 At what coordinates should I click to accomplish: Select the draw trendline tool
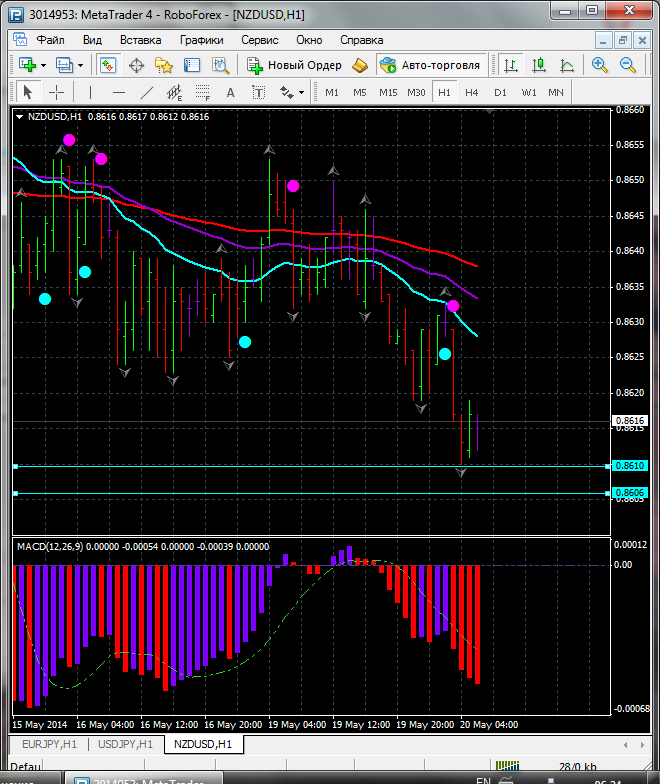(147, 92)
